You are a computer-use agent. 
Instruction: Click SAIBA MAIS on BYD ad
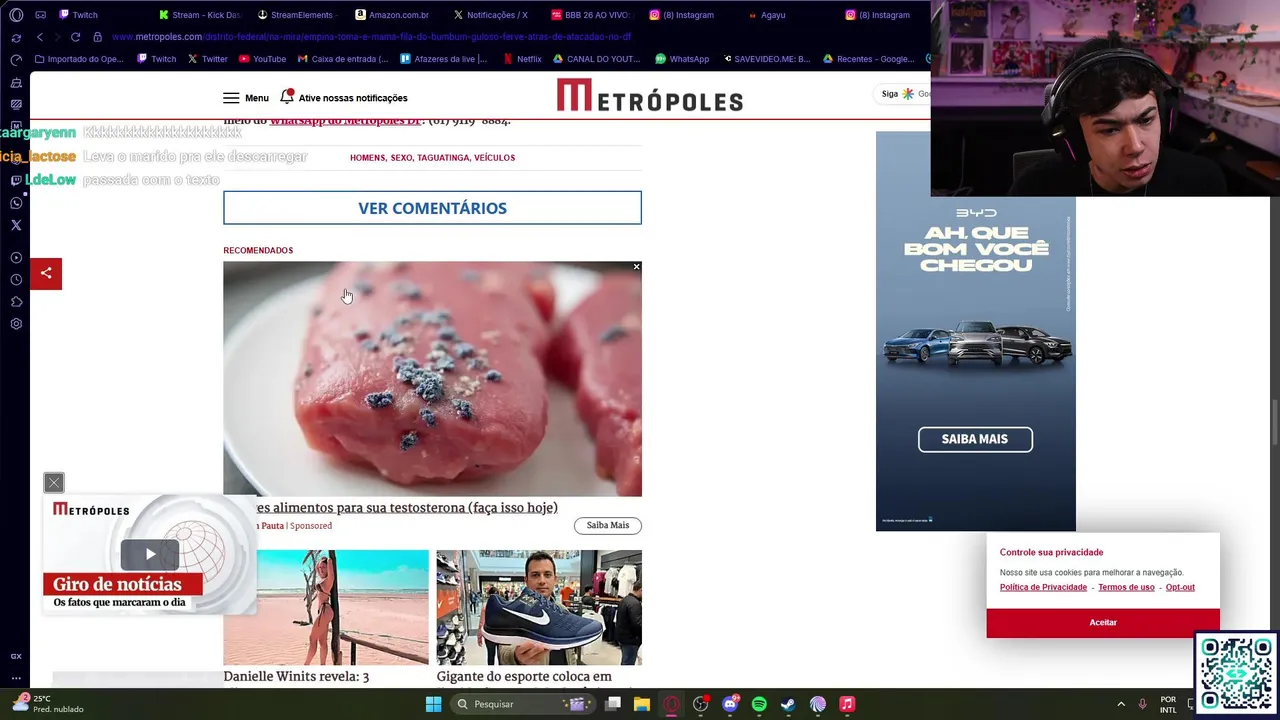[x=975, y=439]
